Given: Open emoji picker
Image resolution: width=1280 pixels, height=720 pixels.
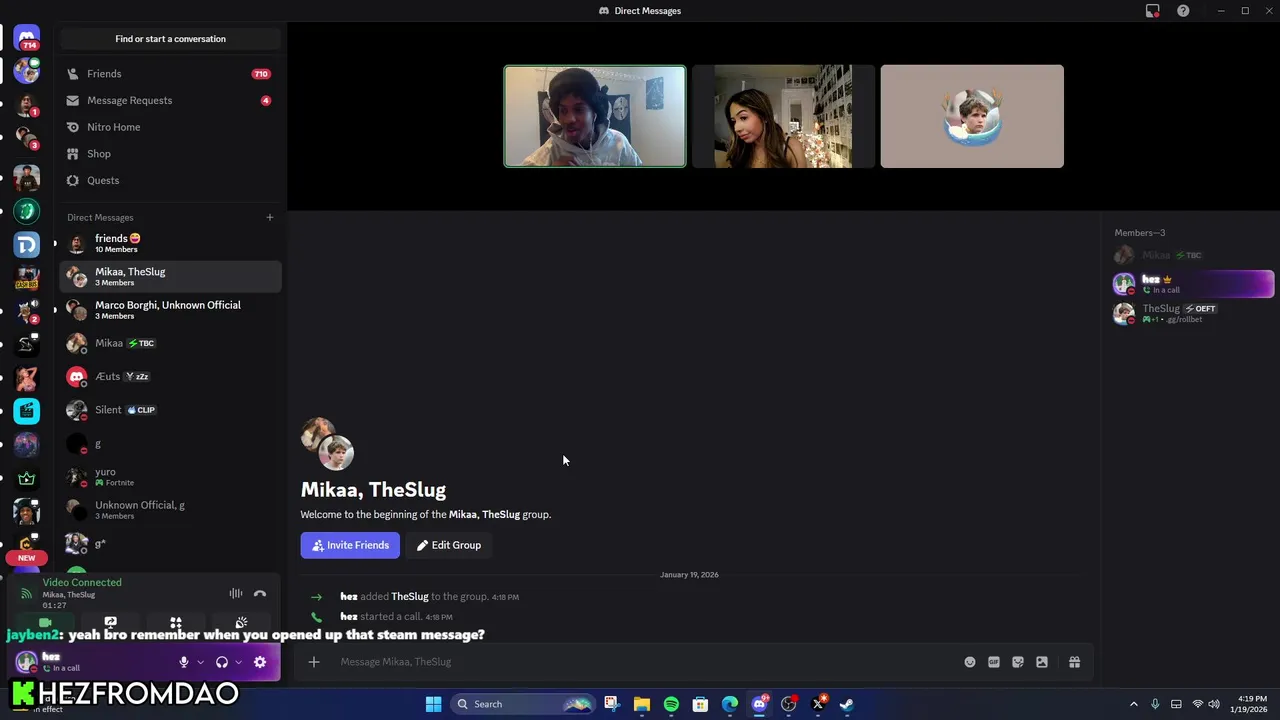Looking at the screenshot, I should [x=970, y=662].
